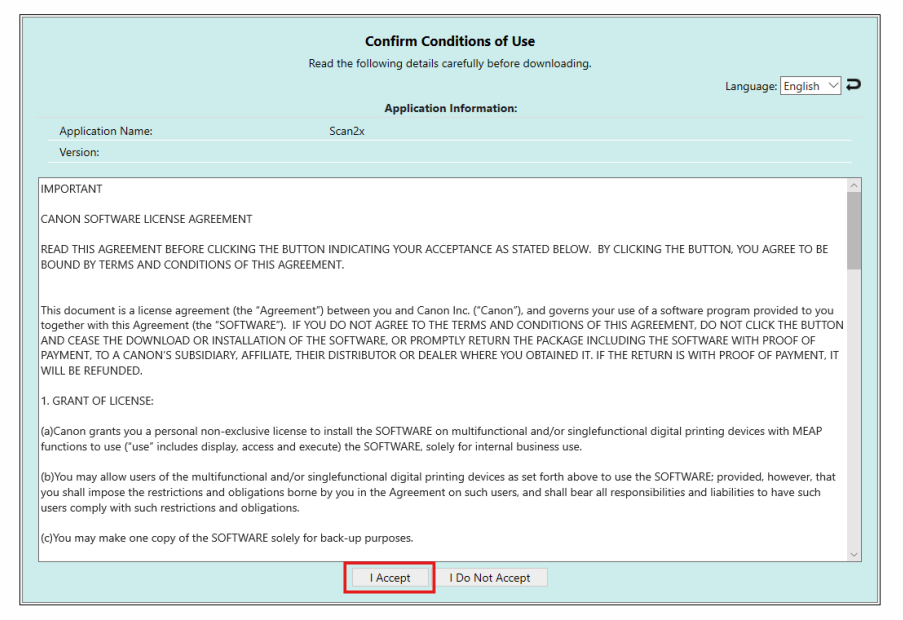Click the 'Language:' label text
The width and height of the screenshot is (903, 620).
751,86
